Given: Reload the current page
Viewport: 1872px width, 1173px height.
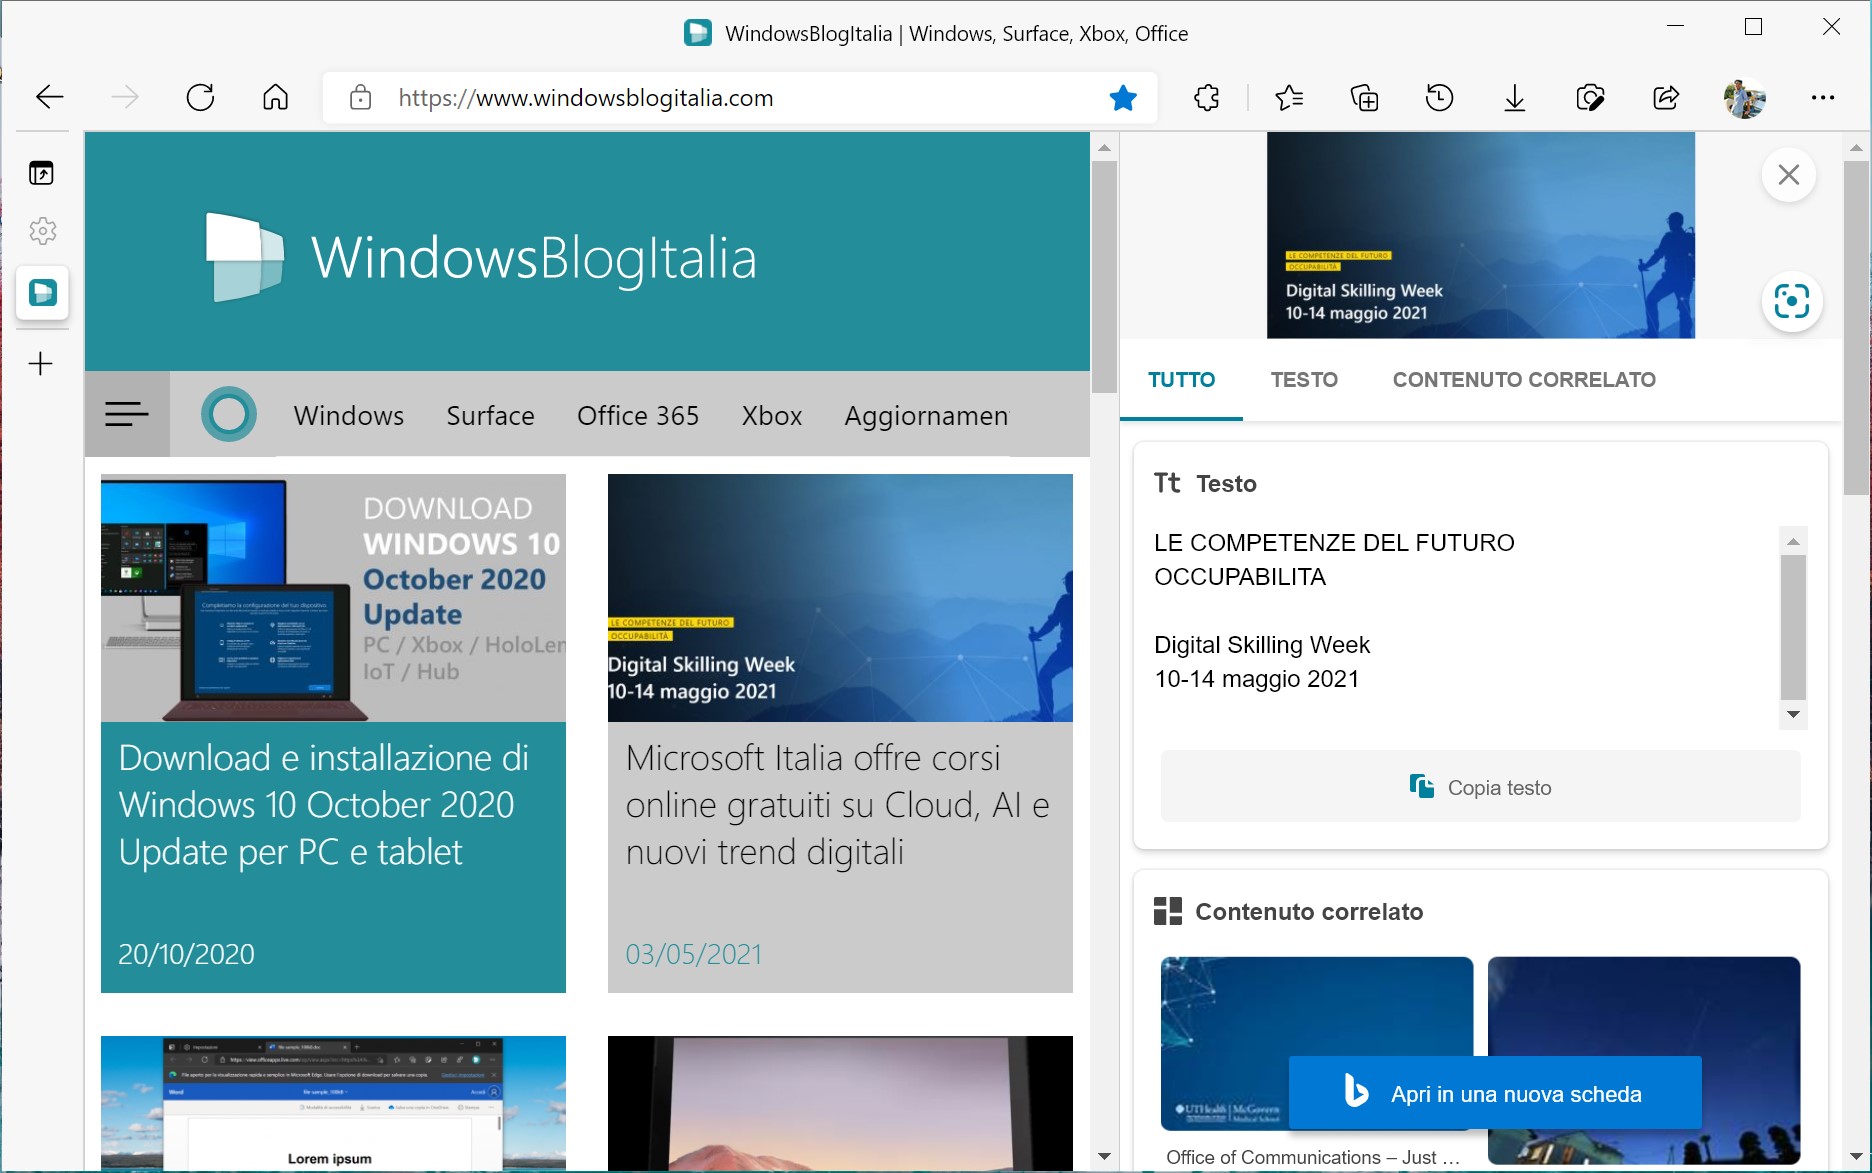Looking at the screenshot, I should (200, 97).
